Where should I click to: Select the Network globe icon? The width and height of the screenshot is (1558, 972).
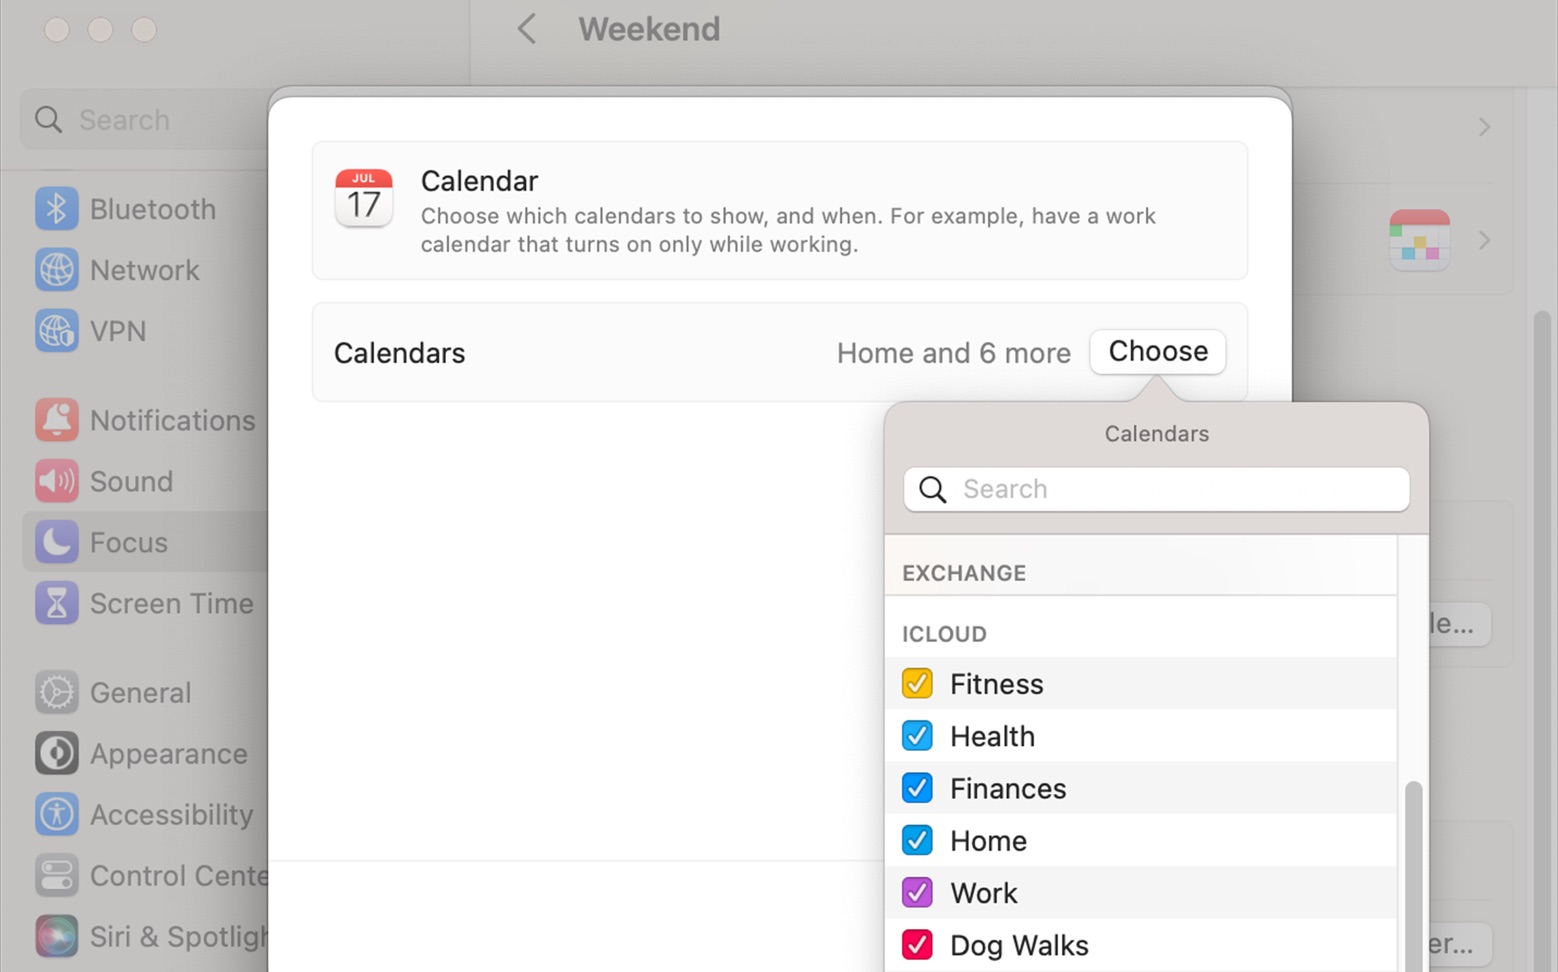tap(56, 270)
